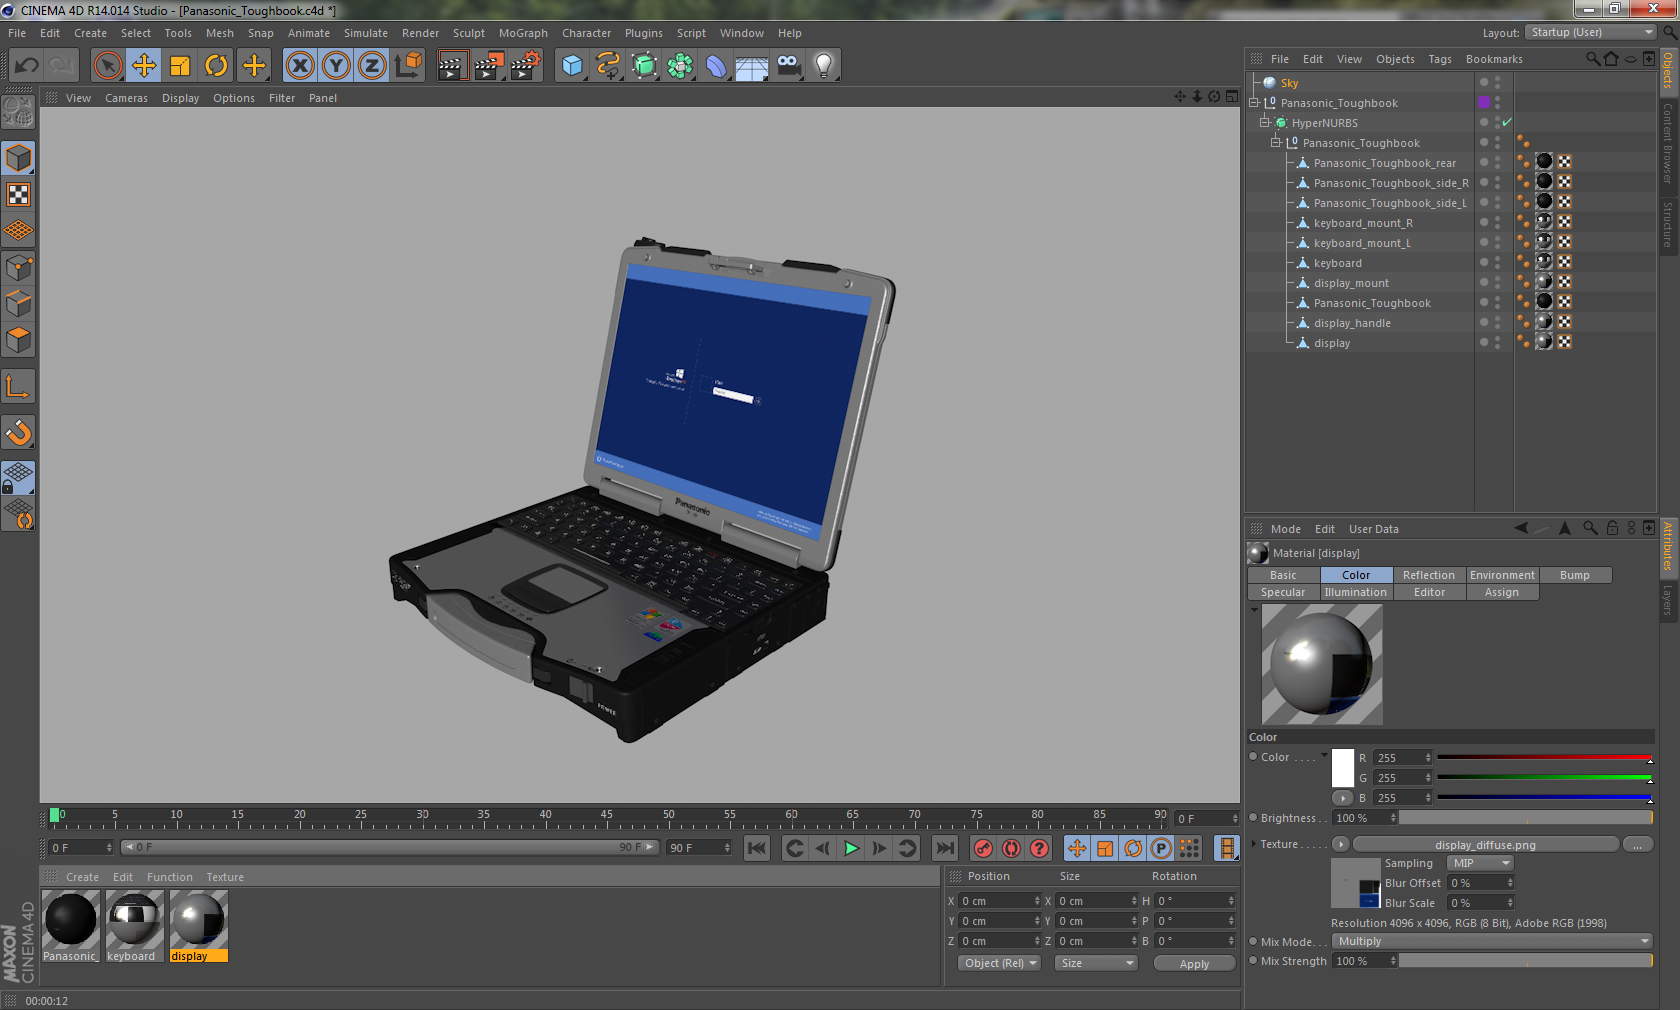Click texture options arrow button
The width and height of the screenshot is (1680, 1010).
[1341, 844]
